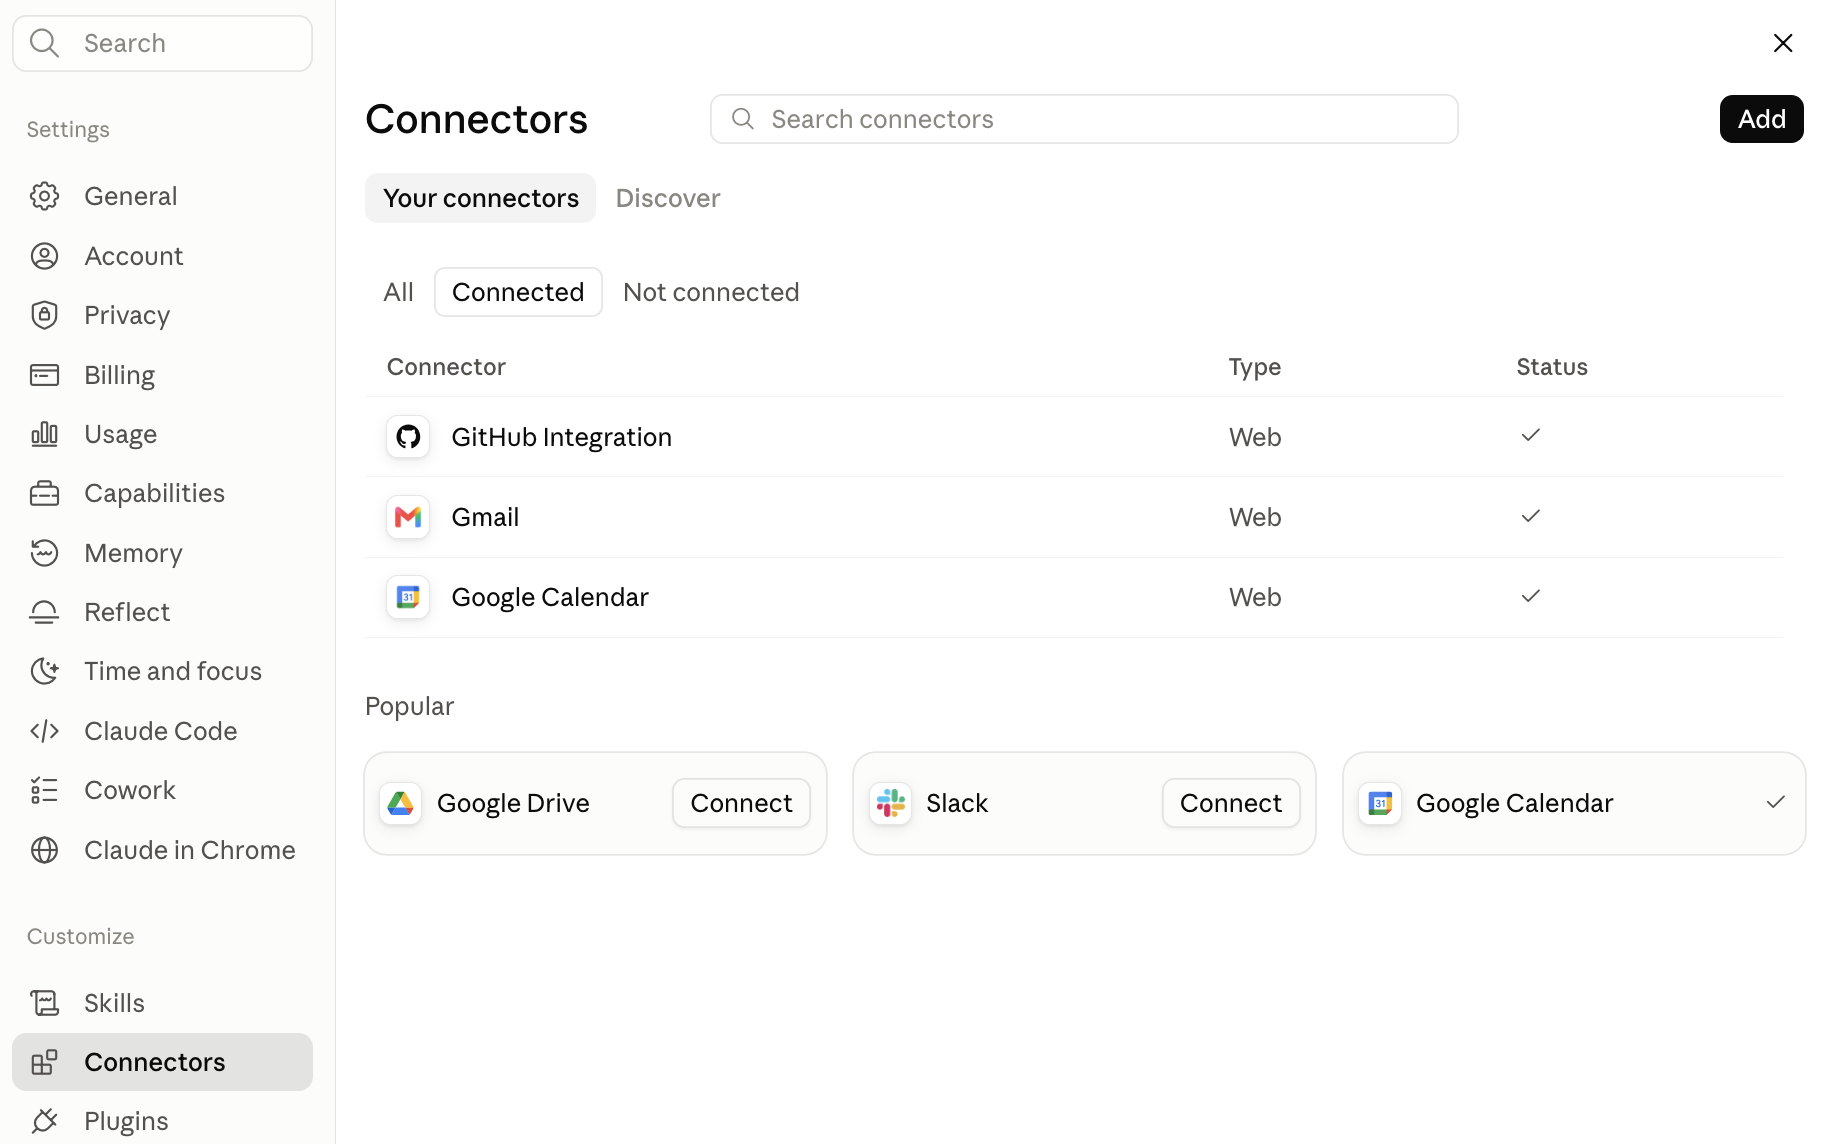Click the Connector column header
This screenshot has height=1144, width=1822.
coord(446,367)
